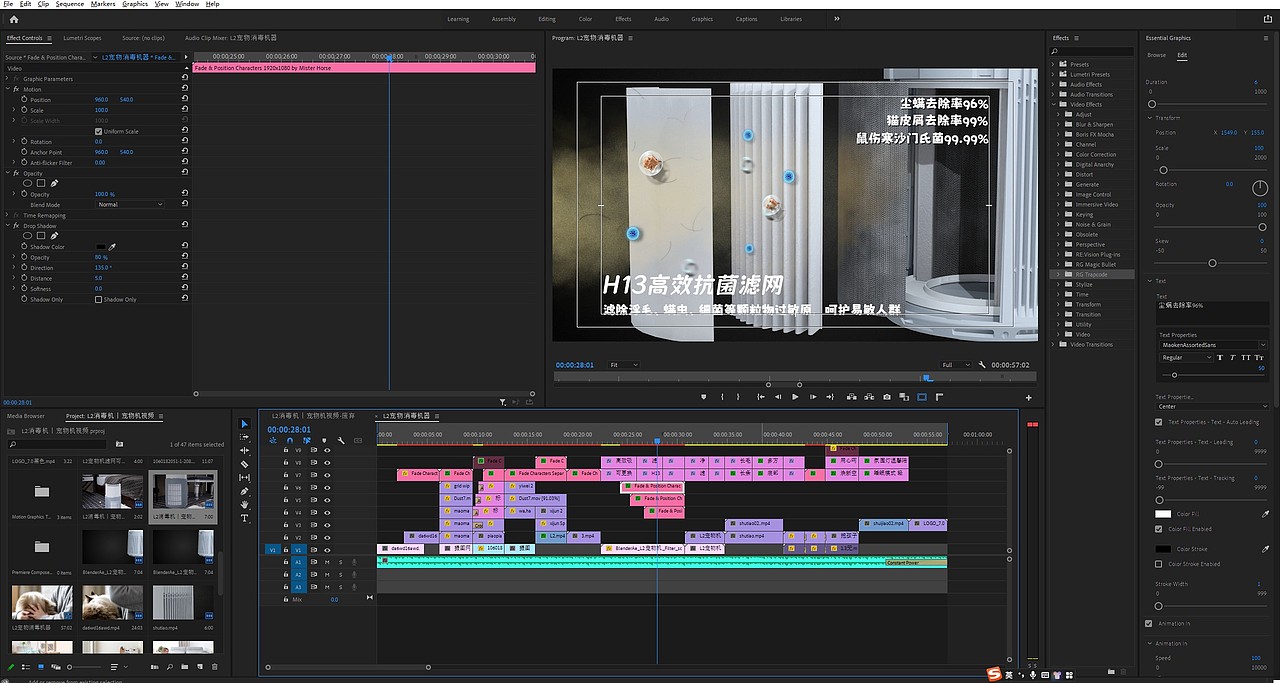Toggle Rotation animation stopwatch

coord(24,142)
